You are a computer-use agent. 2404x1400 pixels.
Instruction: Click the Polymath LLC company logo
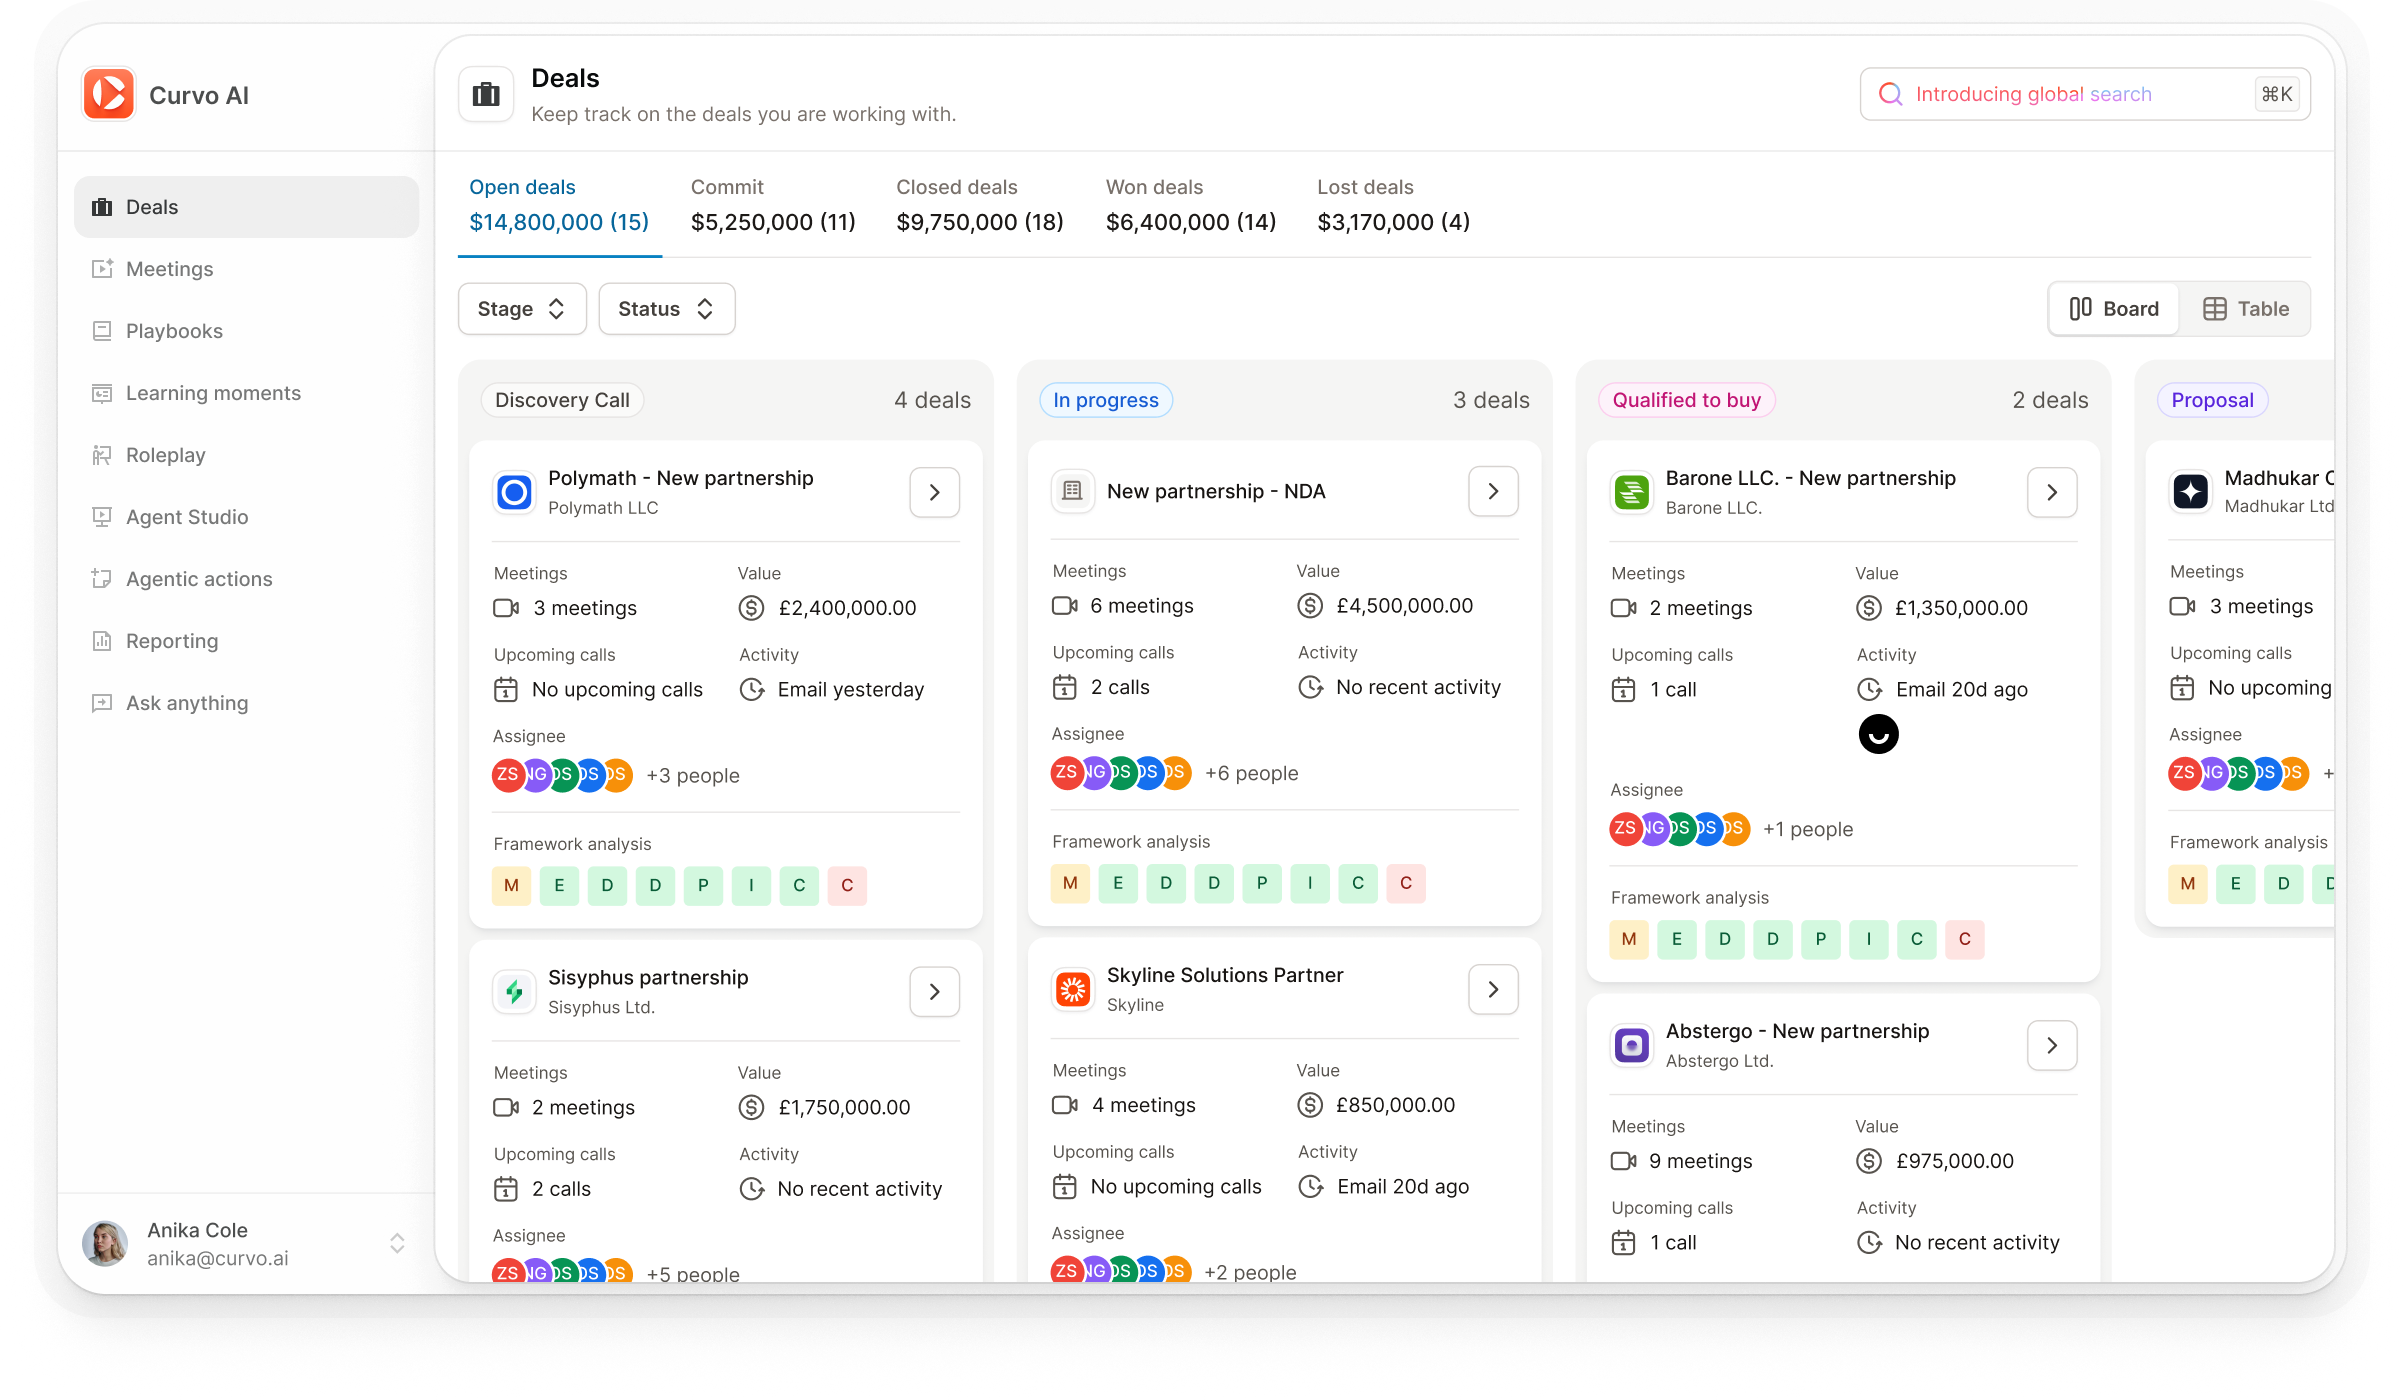pos(514,492)
